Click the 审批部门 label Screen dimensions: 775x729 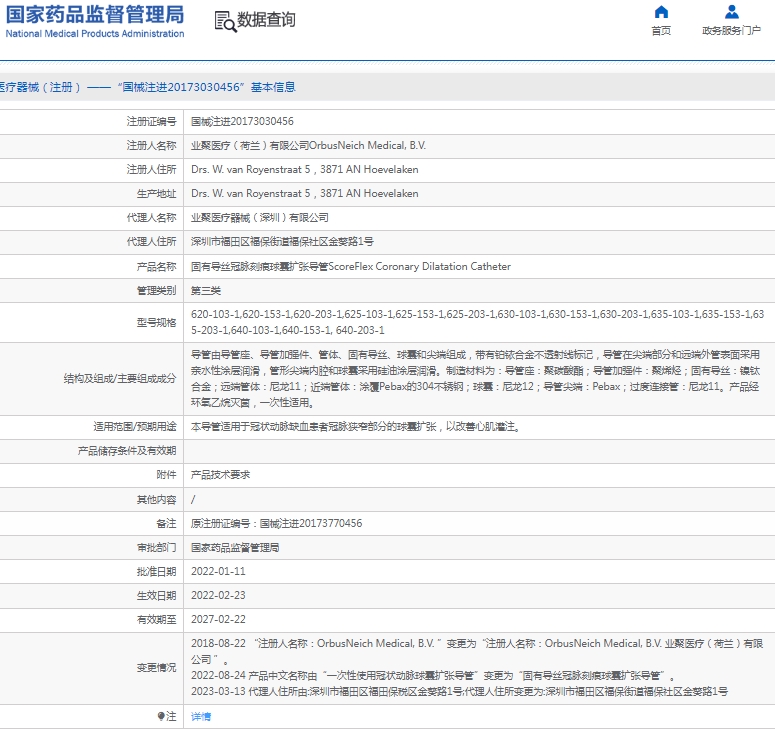156,548
